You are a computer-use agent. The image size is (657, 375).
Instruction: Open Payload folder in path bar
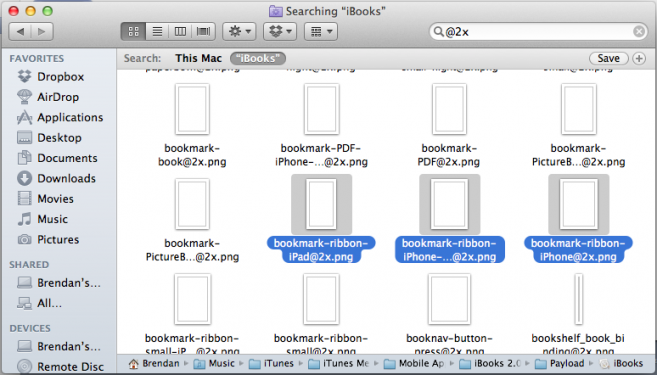[561, 363]
